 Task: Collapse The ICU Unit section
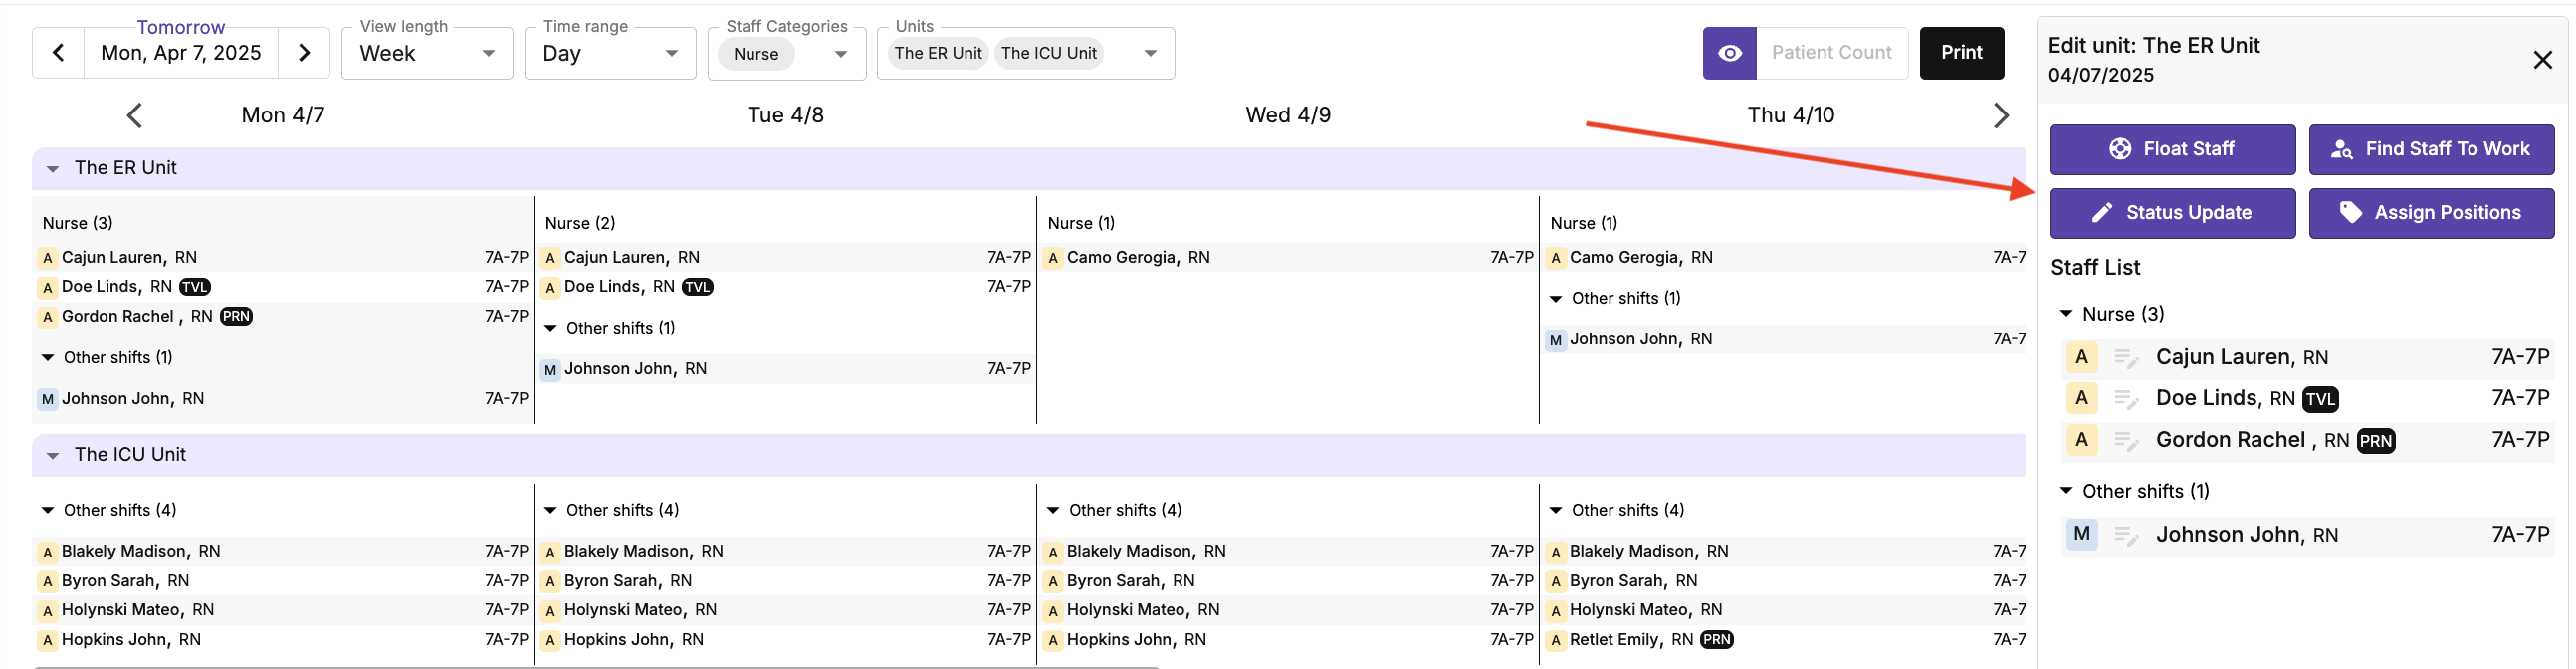53,456
